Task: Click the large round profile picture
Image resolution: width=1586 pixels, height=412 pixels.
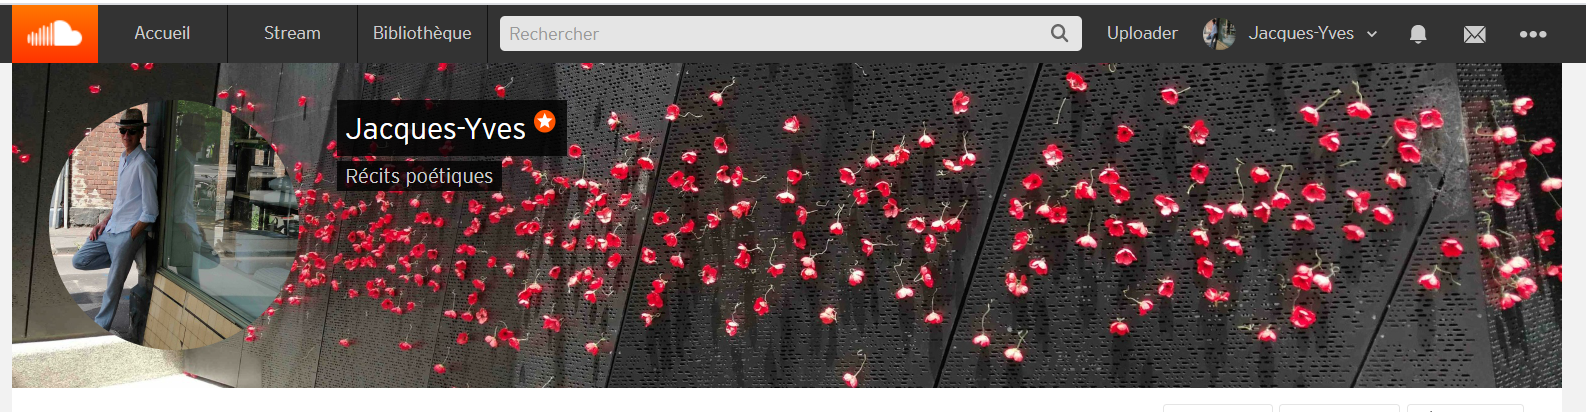Action: (x=174, y=224)
